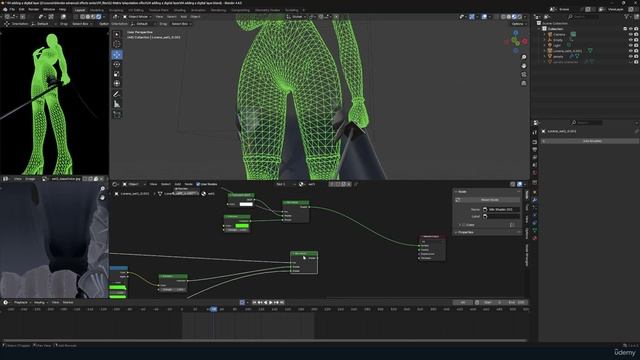Toggle render camera icon for Collection row
This screenshot has width=640, height=360.
(636, 29)
